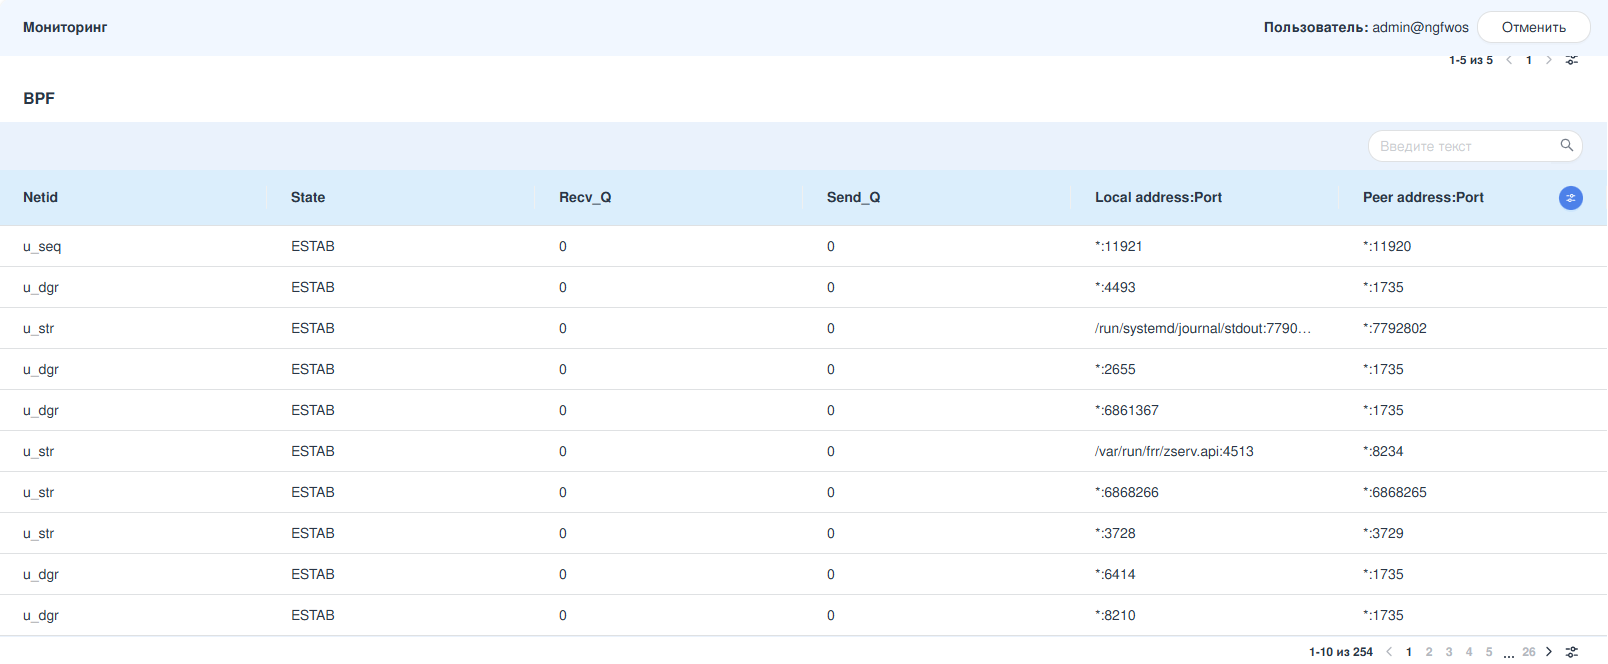
Task: Go to next page in bottom pagination
Action: (x=1549, y=652)
